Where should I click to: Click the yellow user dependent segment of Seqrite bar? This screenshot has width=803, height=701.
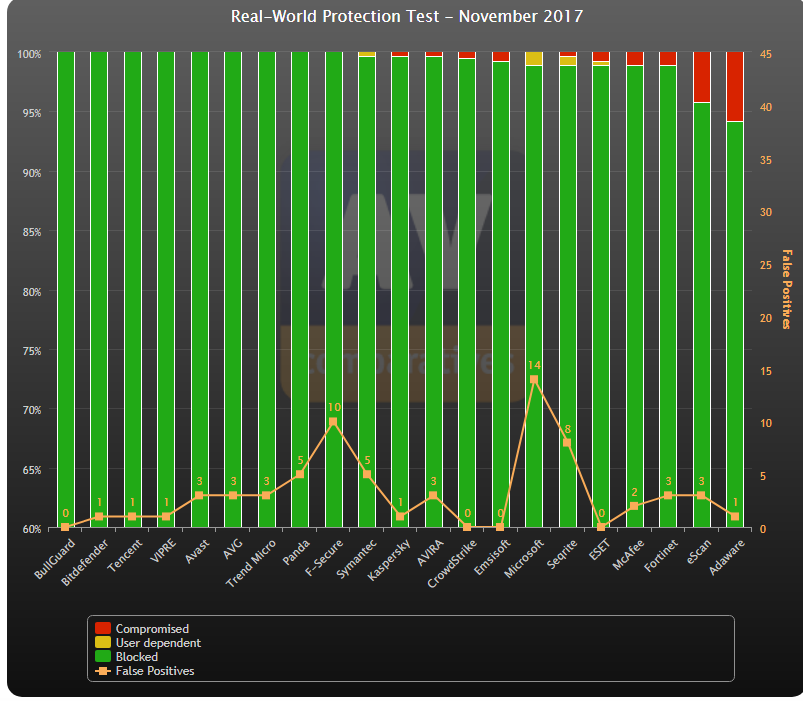point(567,61)
